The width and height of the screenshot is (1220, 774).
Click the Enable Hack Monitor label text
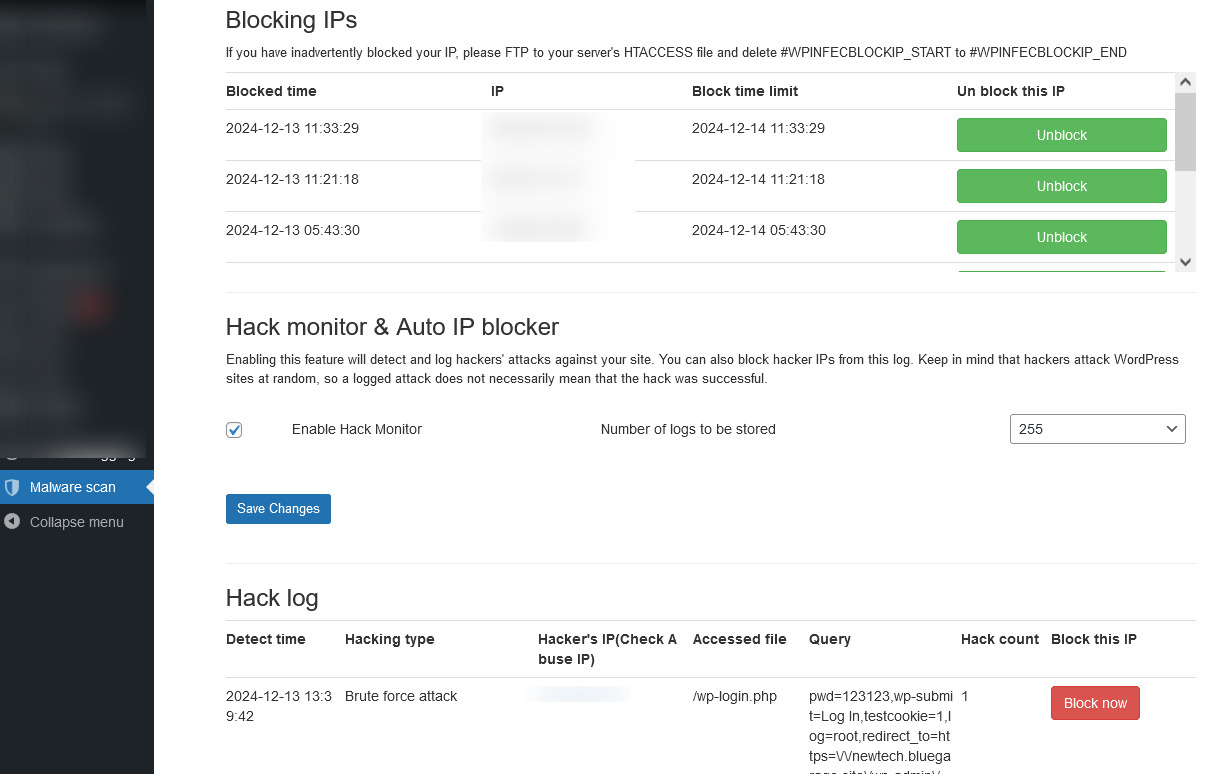click(357, 429)
